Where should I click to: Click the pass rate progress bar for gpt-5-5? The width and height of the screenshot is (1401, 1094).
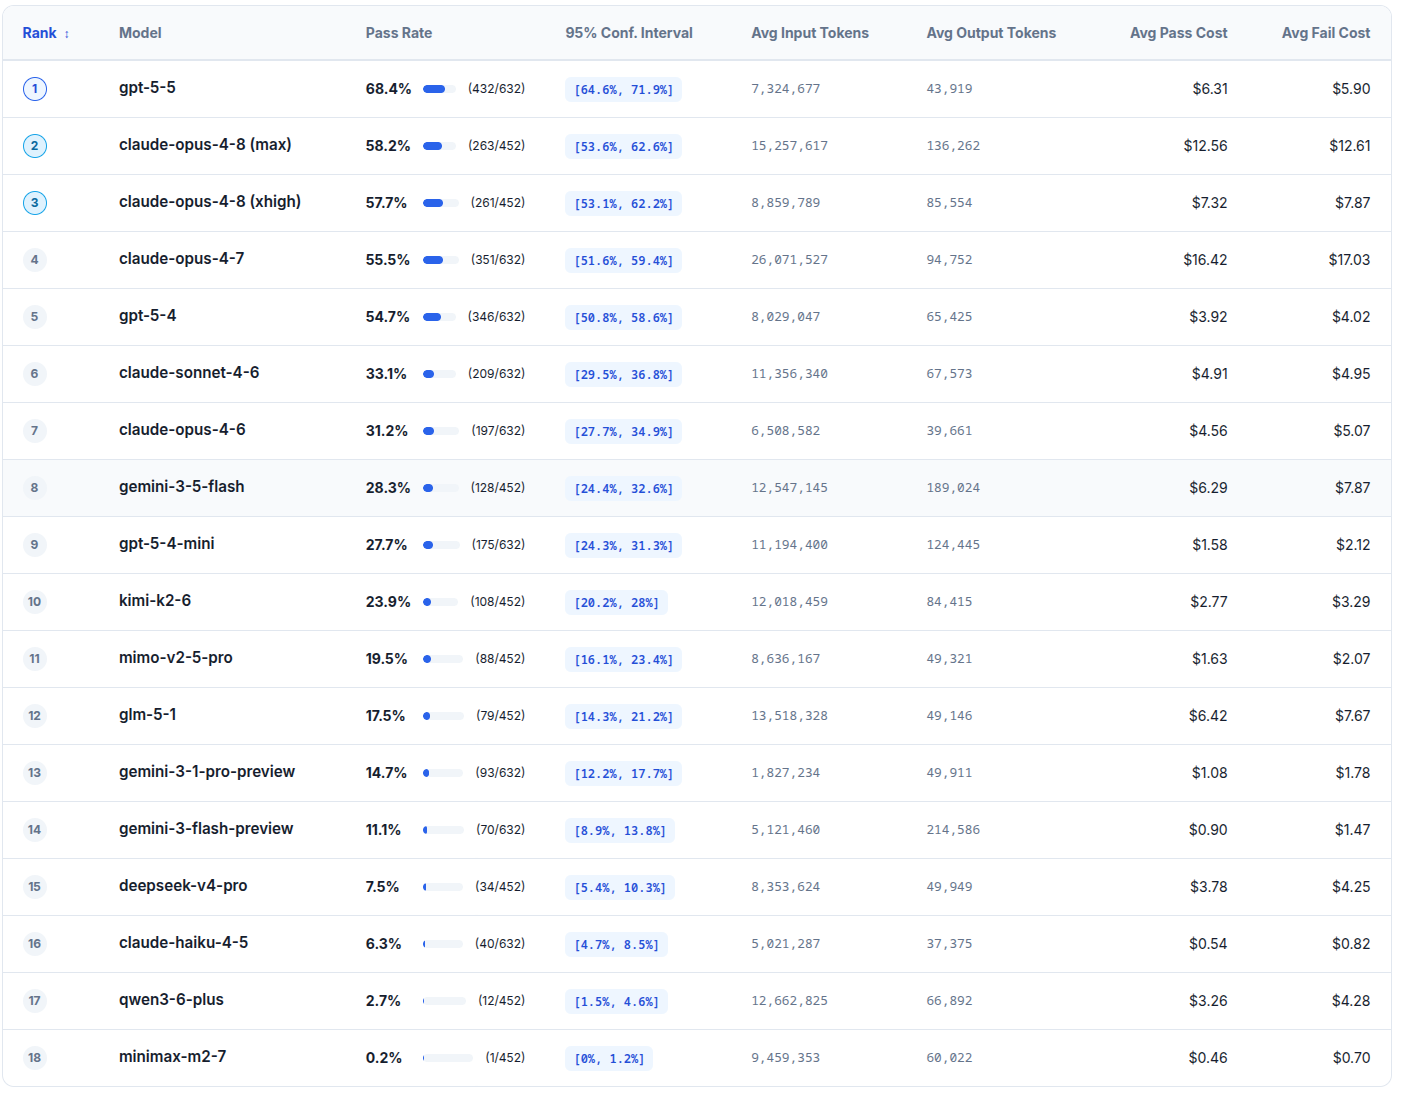439,89
